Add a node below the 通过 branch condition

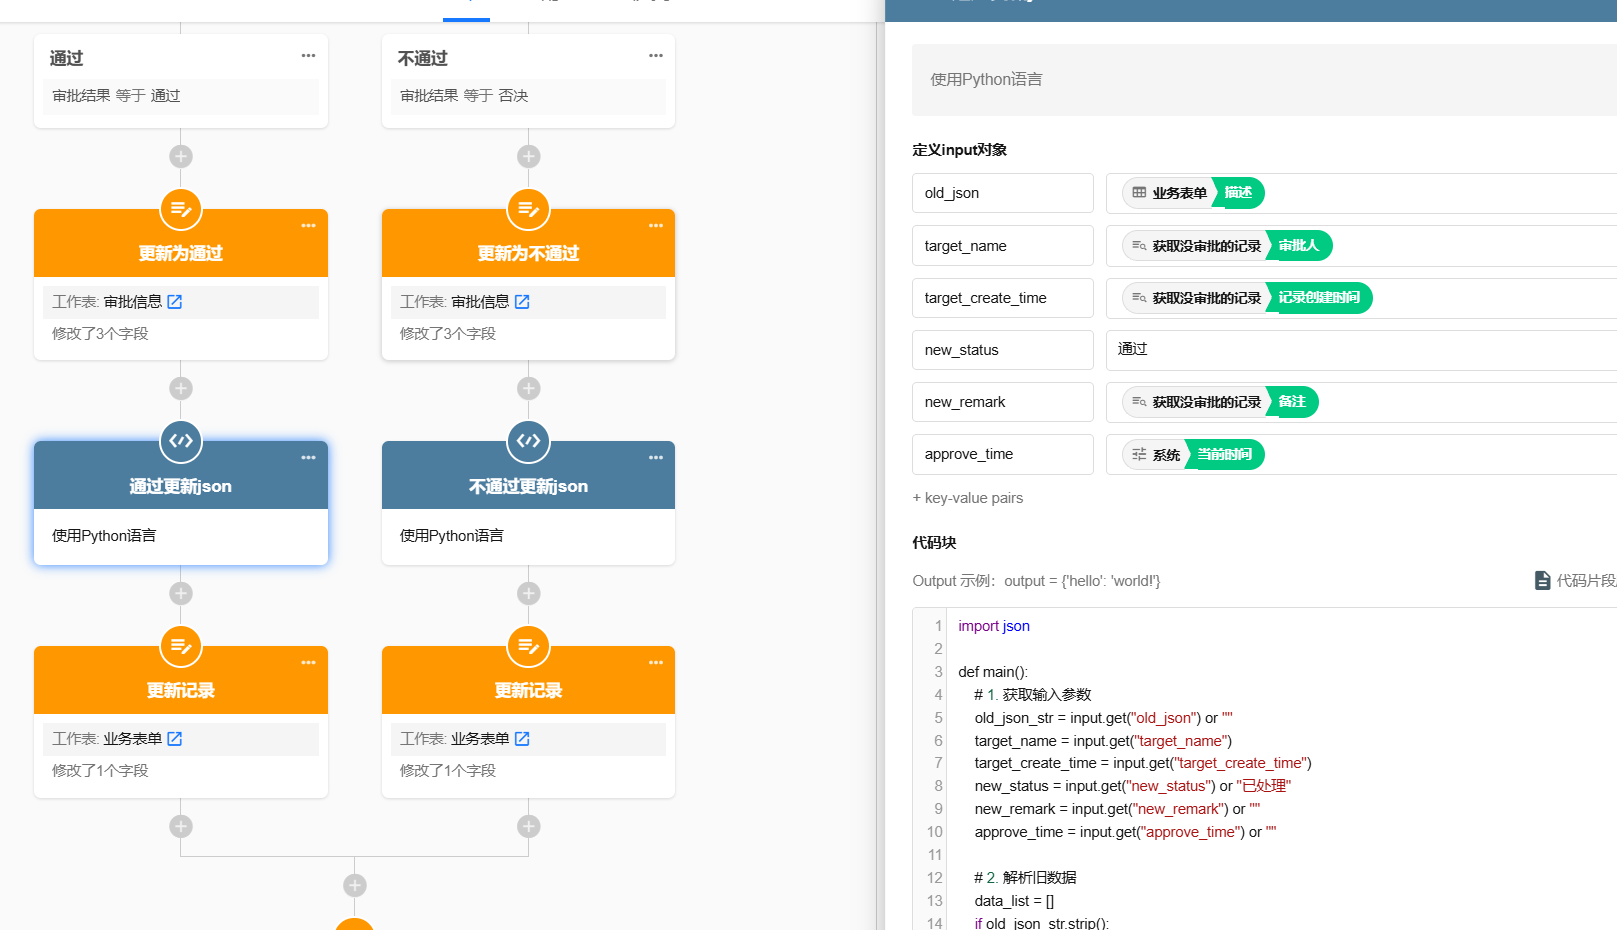[x=181, y=157]
